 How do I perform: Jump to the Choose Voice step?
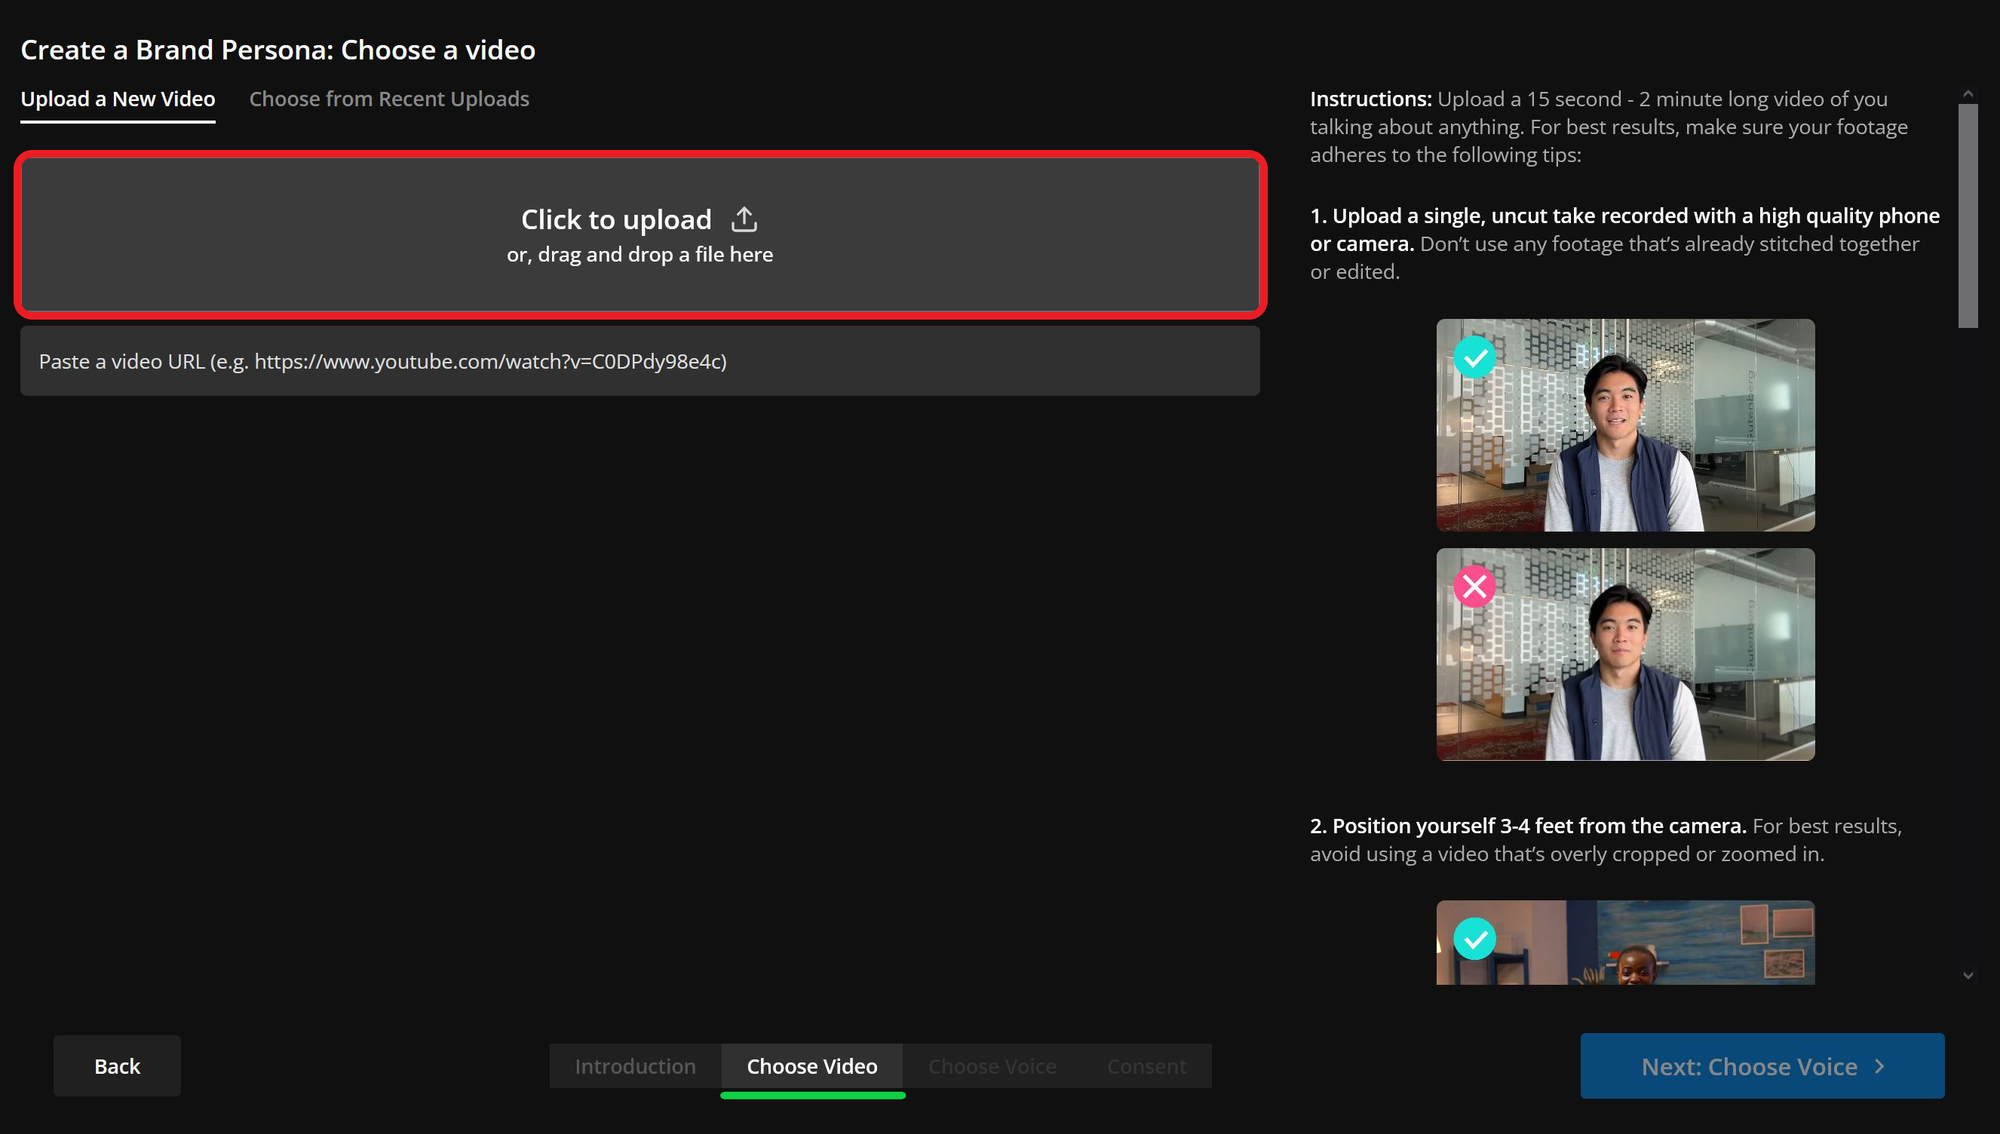(992, 1066)
